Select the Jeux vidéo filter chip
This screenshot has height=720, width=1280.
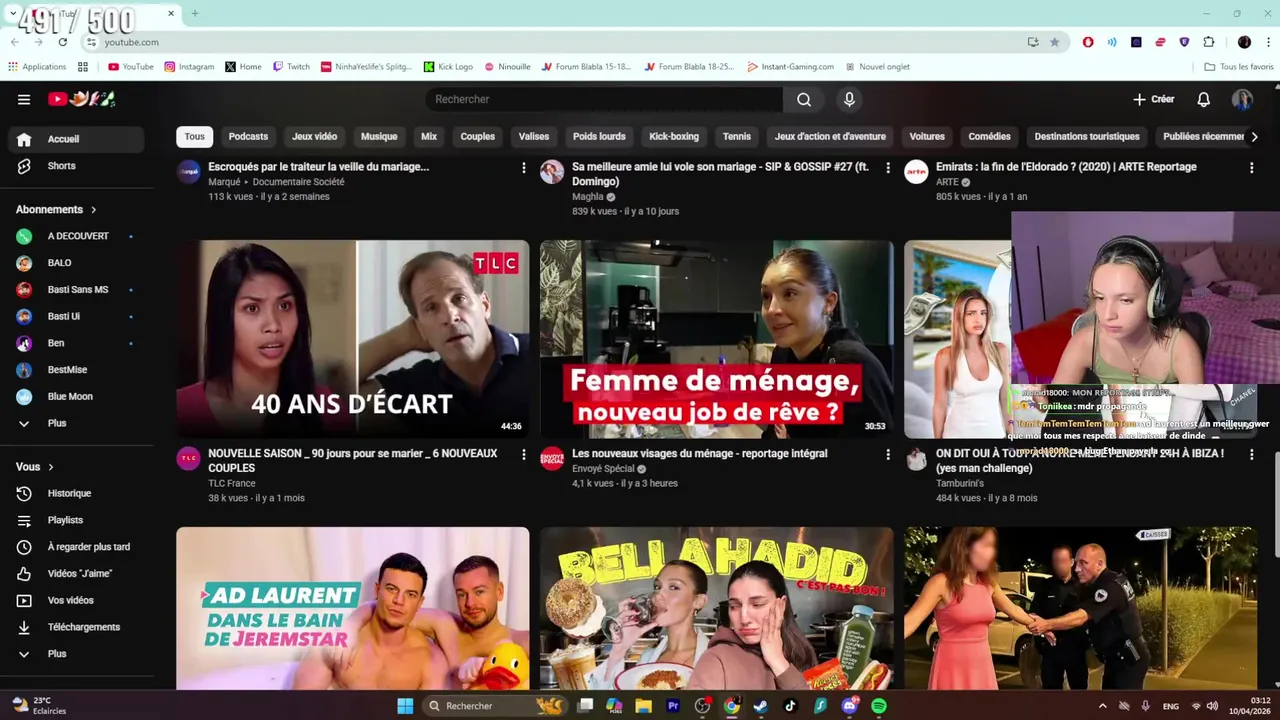(314, 136)
